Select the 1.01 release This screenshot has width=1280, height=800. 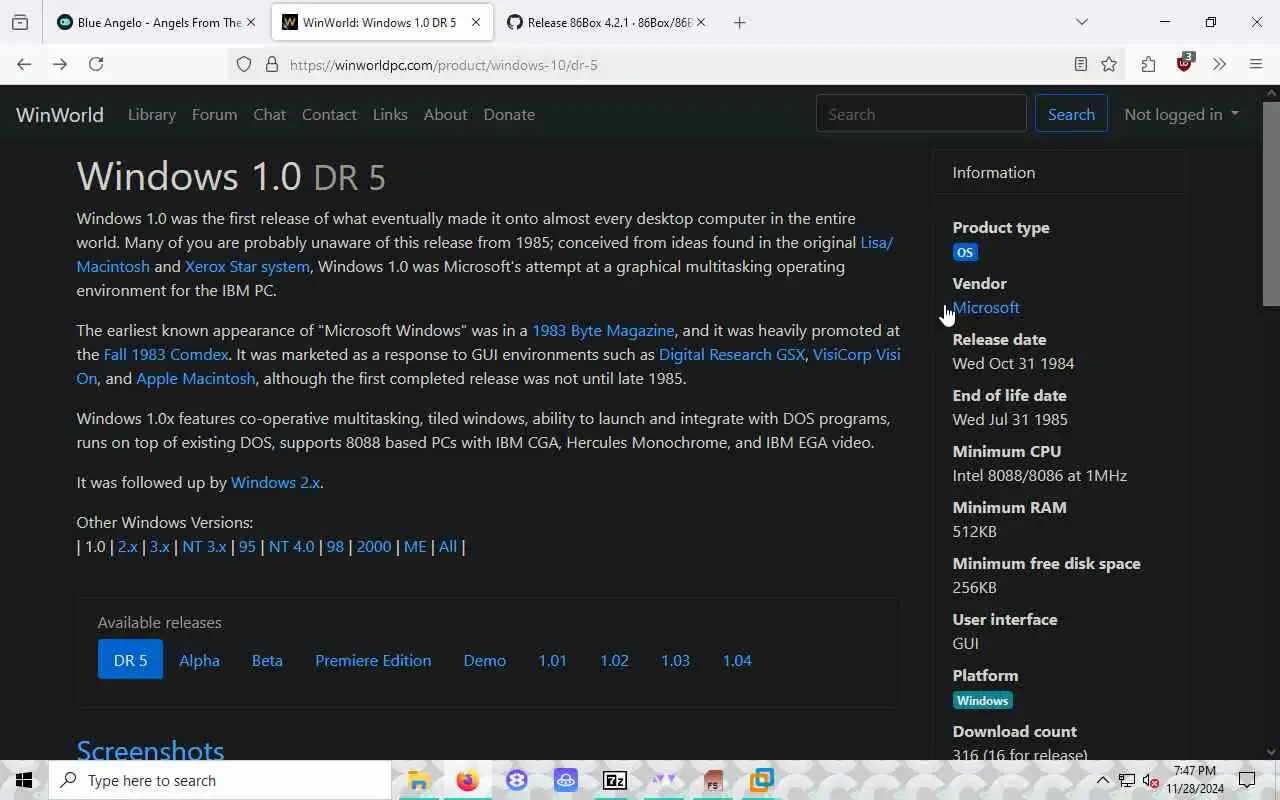tap(552, 660)
